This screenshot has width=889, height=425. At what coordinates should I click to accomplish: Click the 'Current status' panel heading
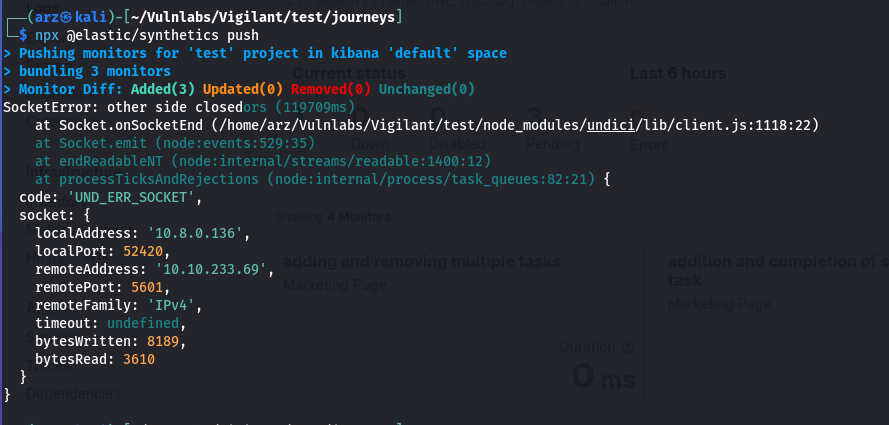tap(349, 74)
